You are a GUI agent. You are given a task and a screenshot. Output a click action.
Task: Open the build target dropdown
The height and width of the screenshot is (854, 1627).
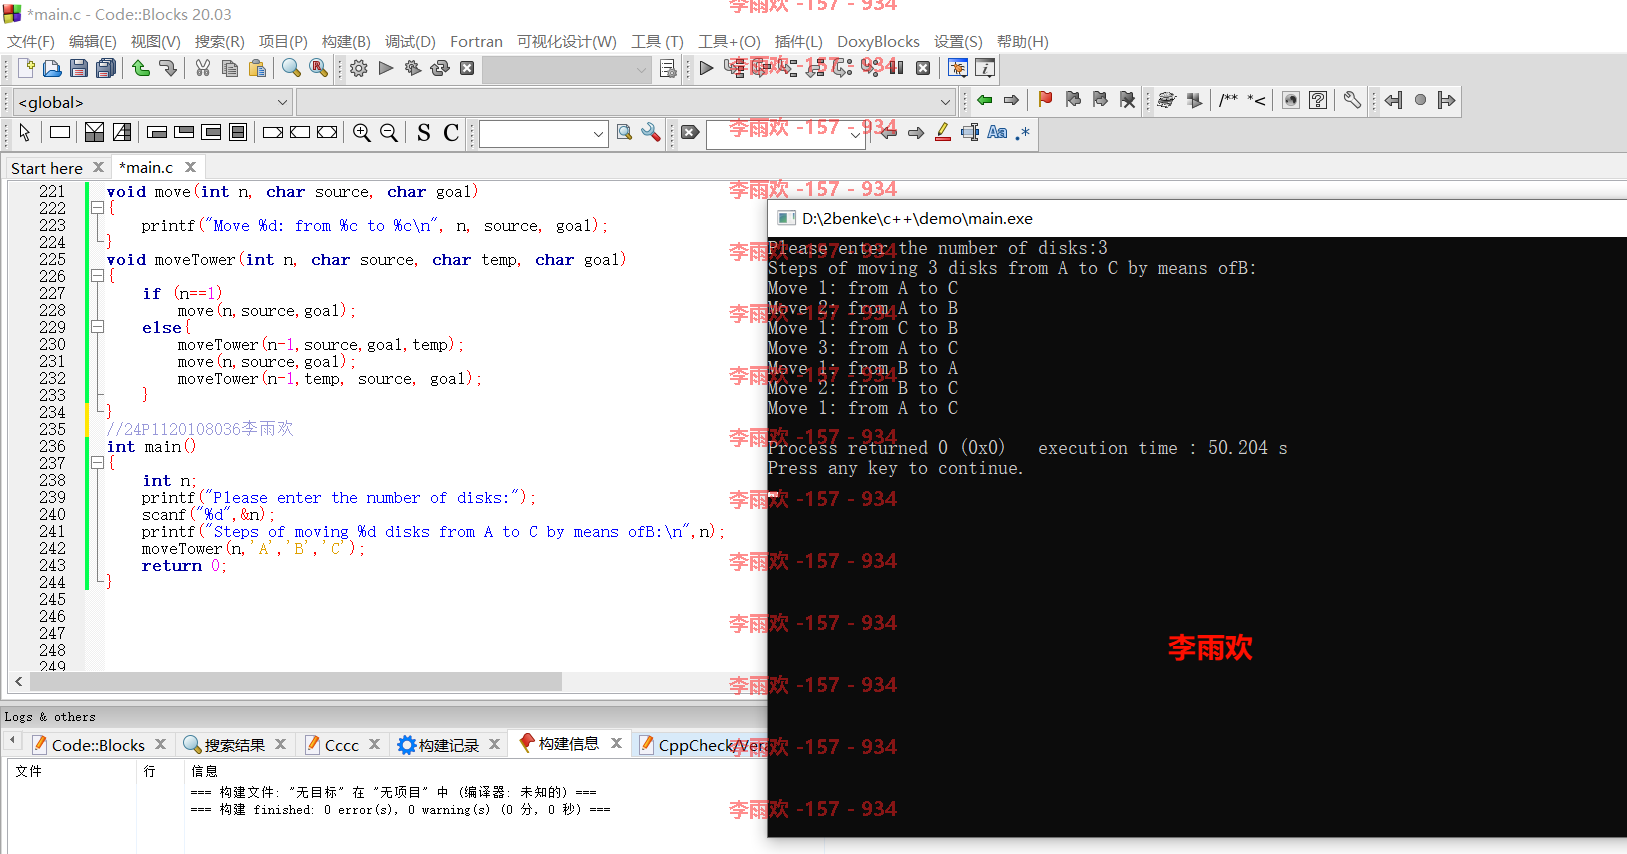[x=567, y=69]
